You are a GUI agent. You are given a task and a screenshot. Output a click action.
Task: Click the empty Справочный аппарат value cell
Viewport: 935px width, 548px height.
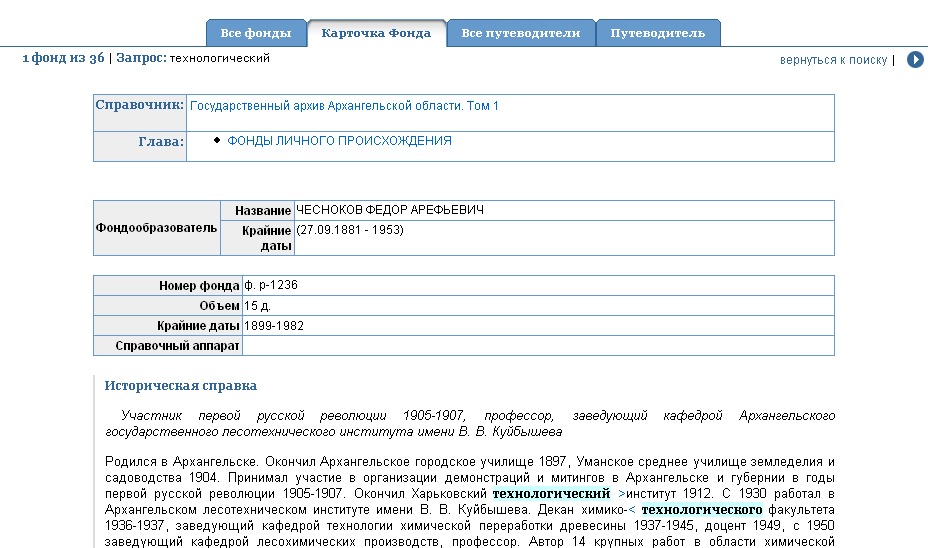click(x=537, y=345)
